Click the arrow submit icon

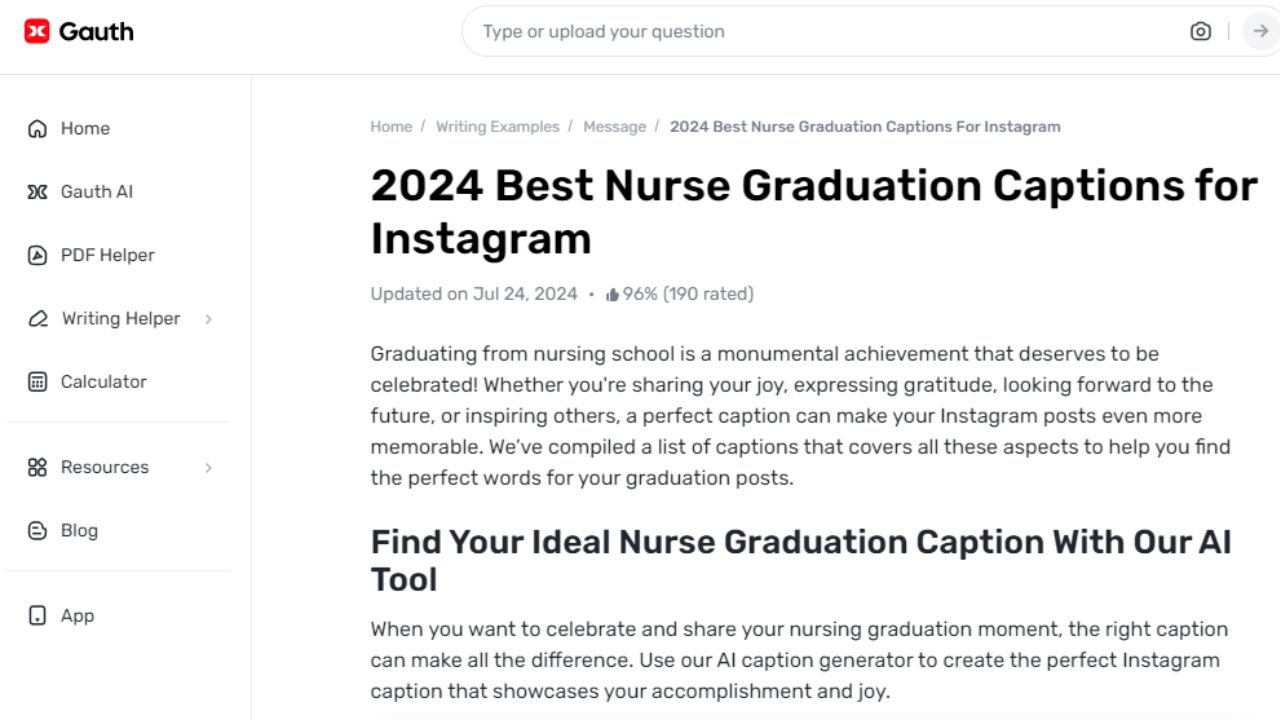1260,31
